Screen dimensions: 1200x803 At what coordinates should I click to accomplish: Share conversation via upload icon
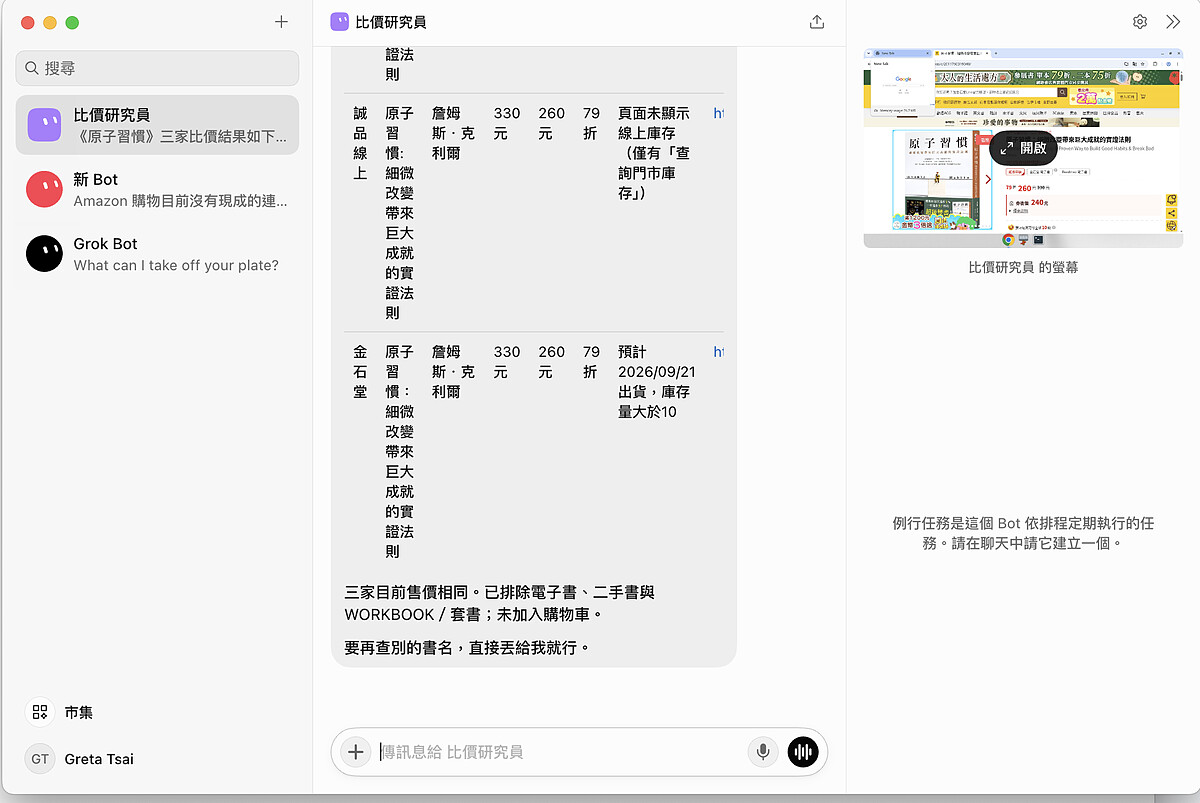[817, 22]
